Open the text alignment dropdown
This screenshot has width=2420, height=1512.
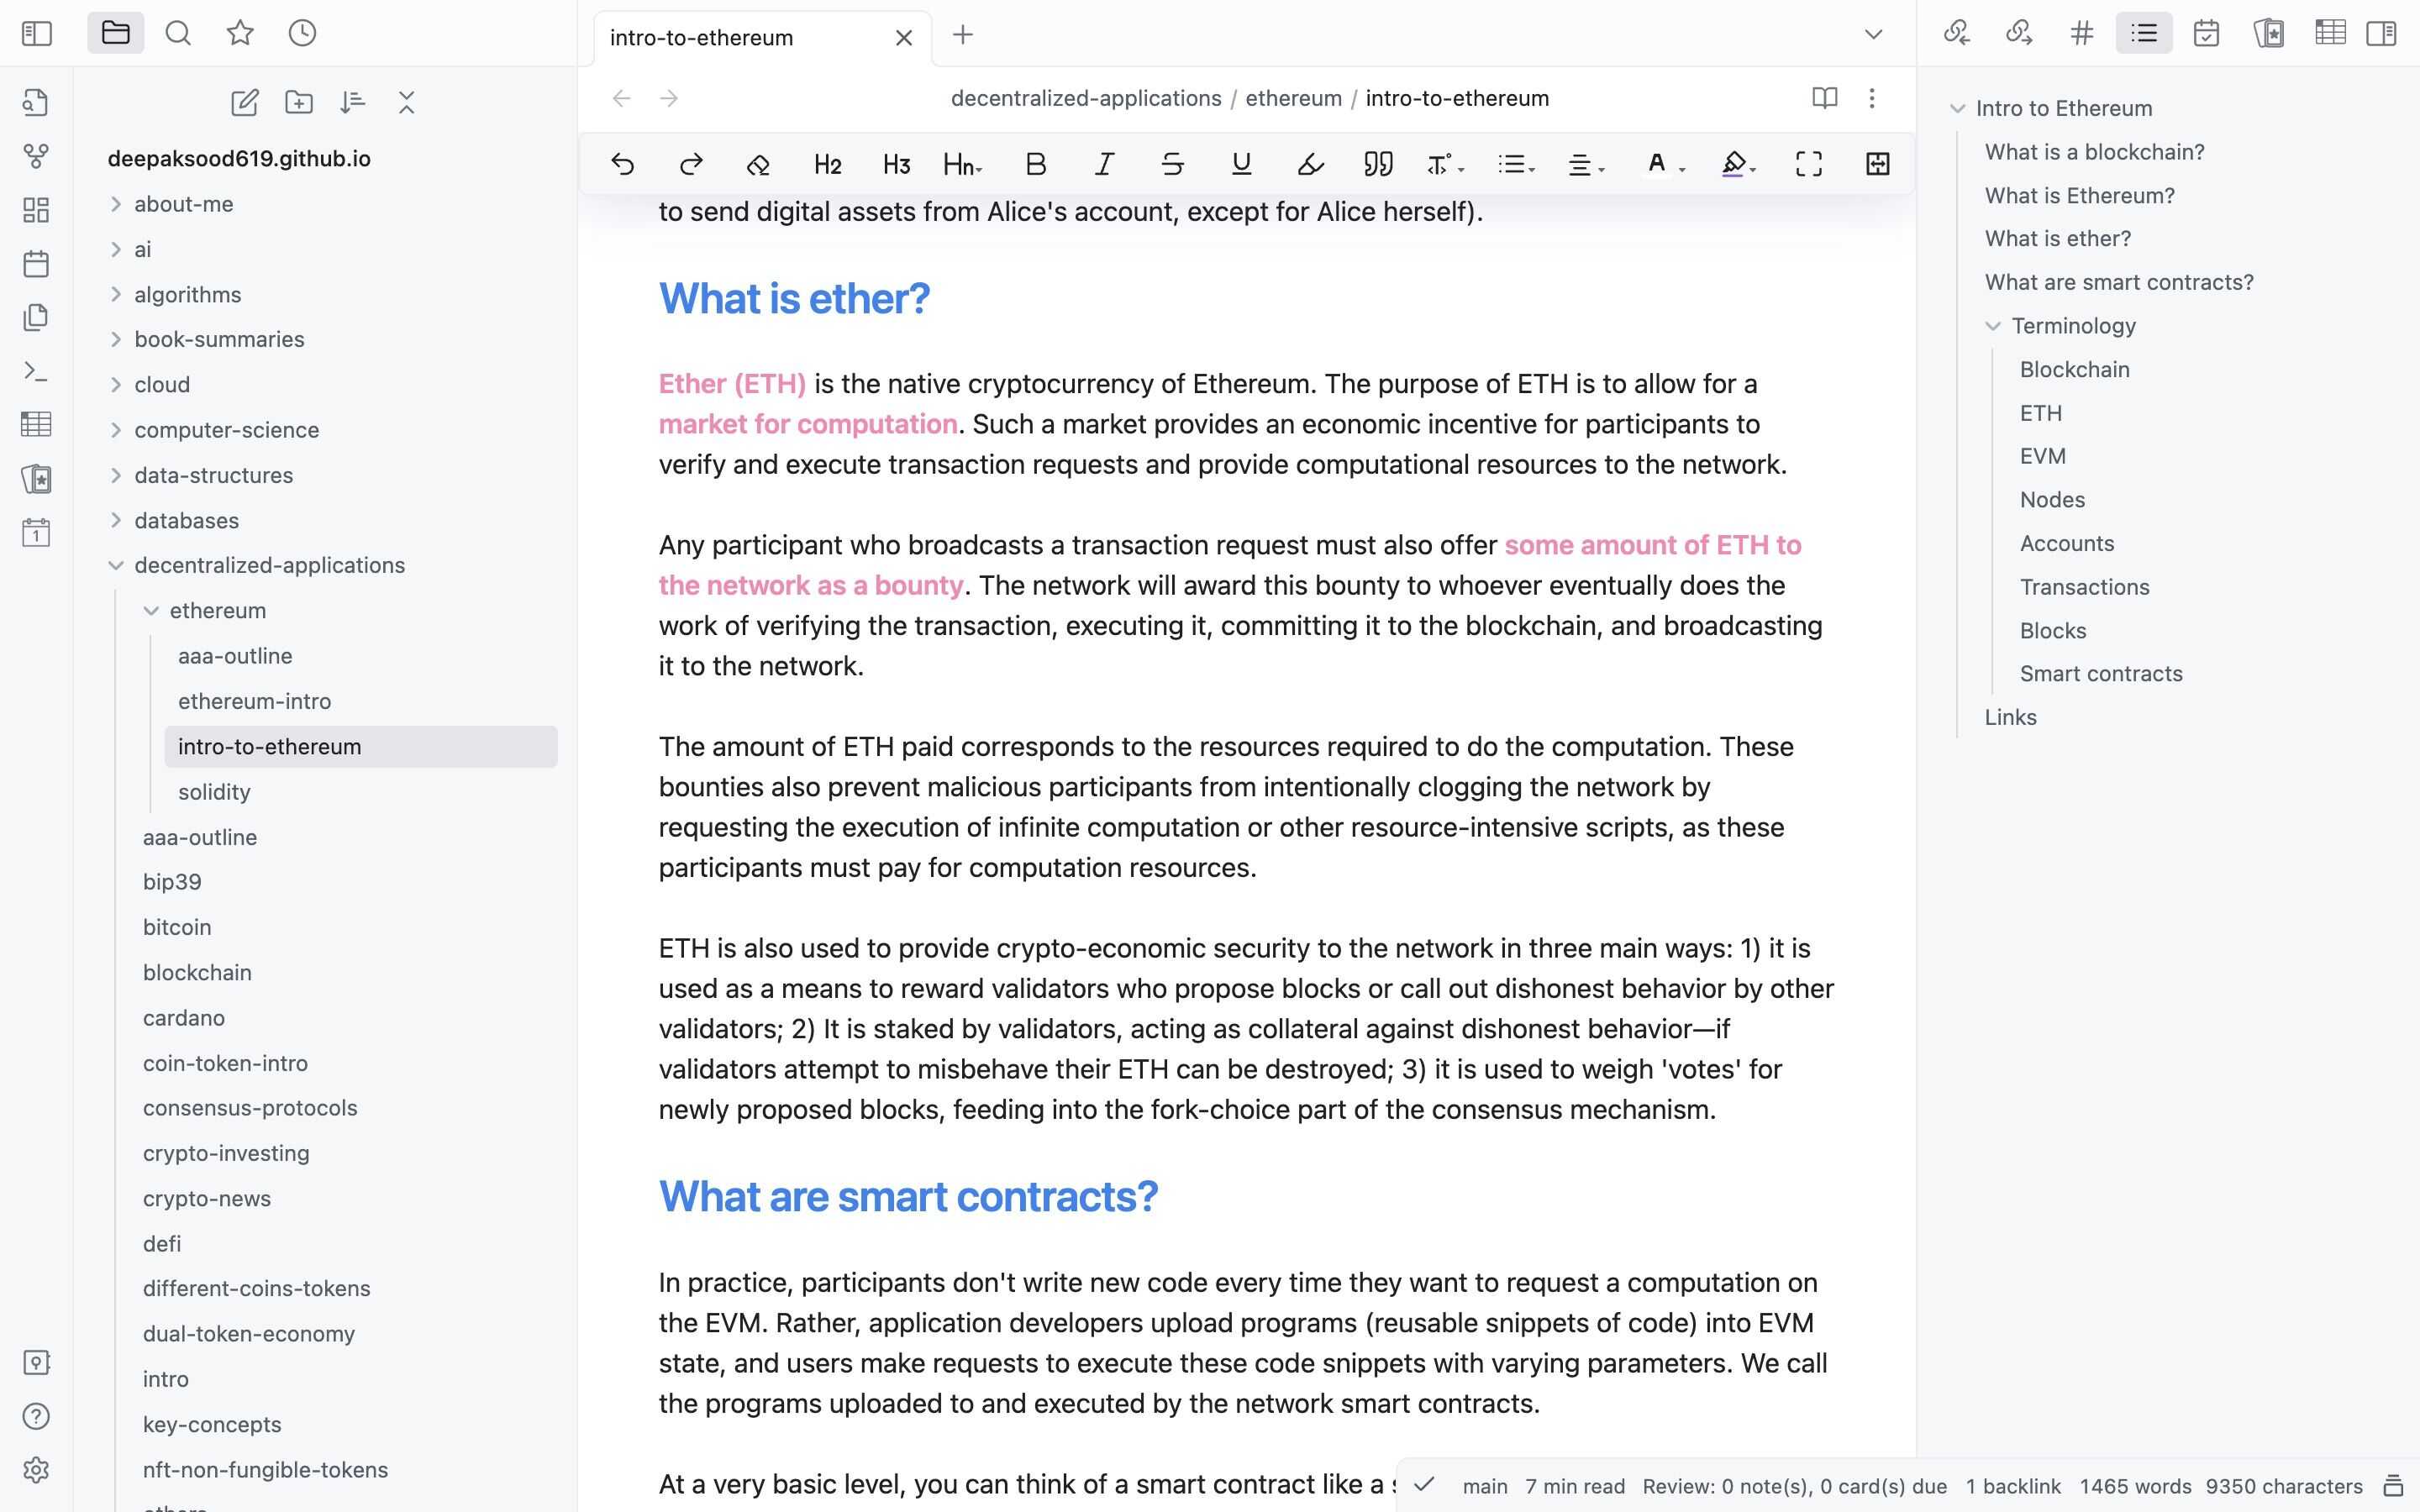pyautogui.click(x=1586, y=164)
